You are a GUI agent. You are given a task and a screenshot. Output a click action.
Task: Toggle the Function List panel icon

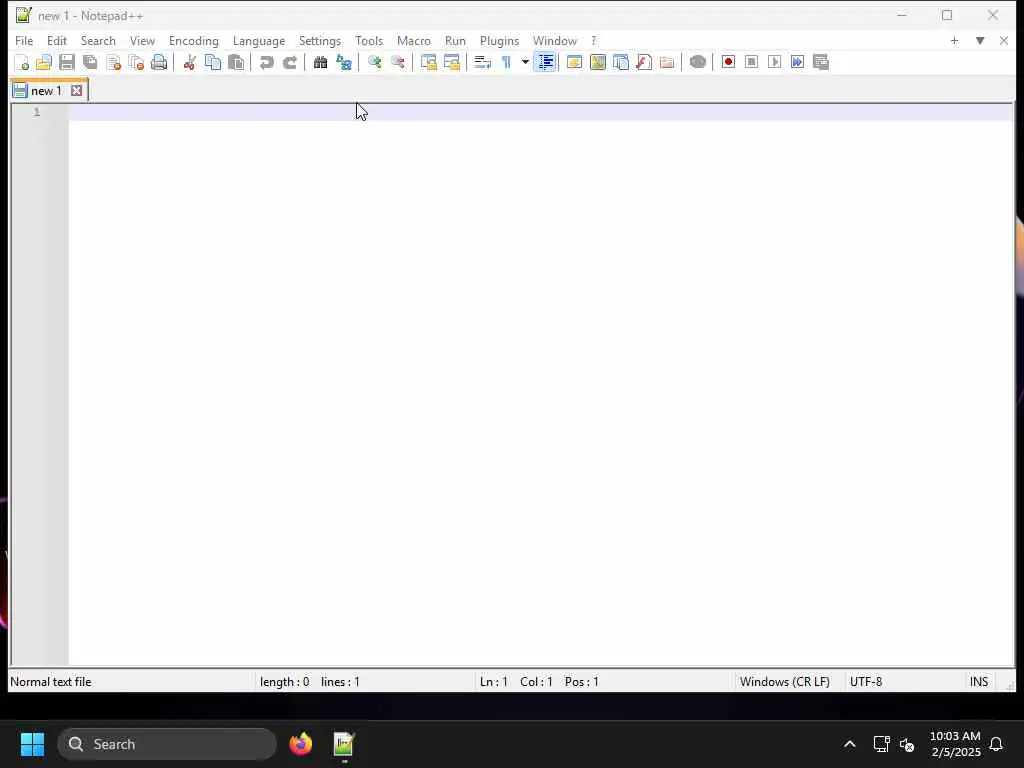[644, 62]
